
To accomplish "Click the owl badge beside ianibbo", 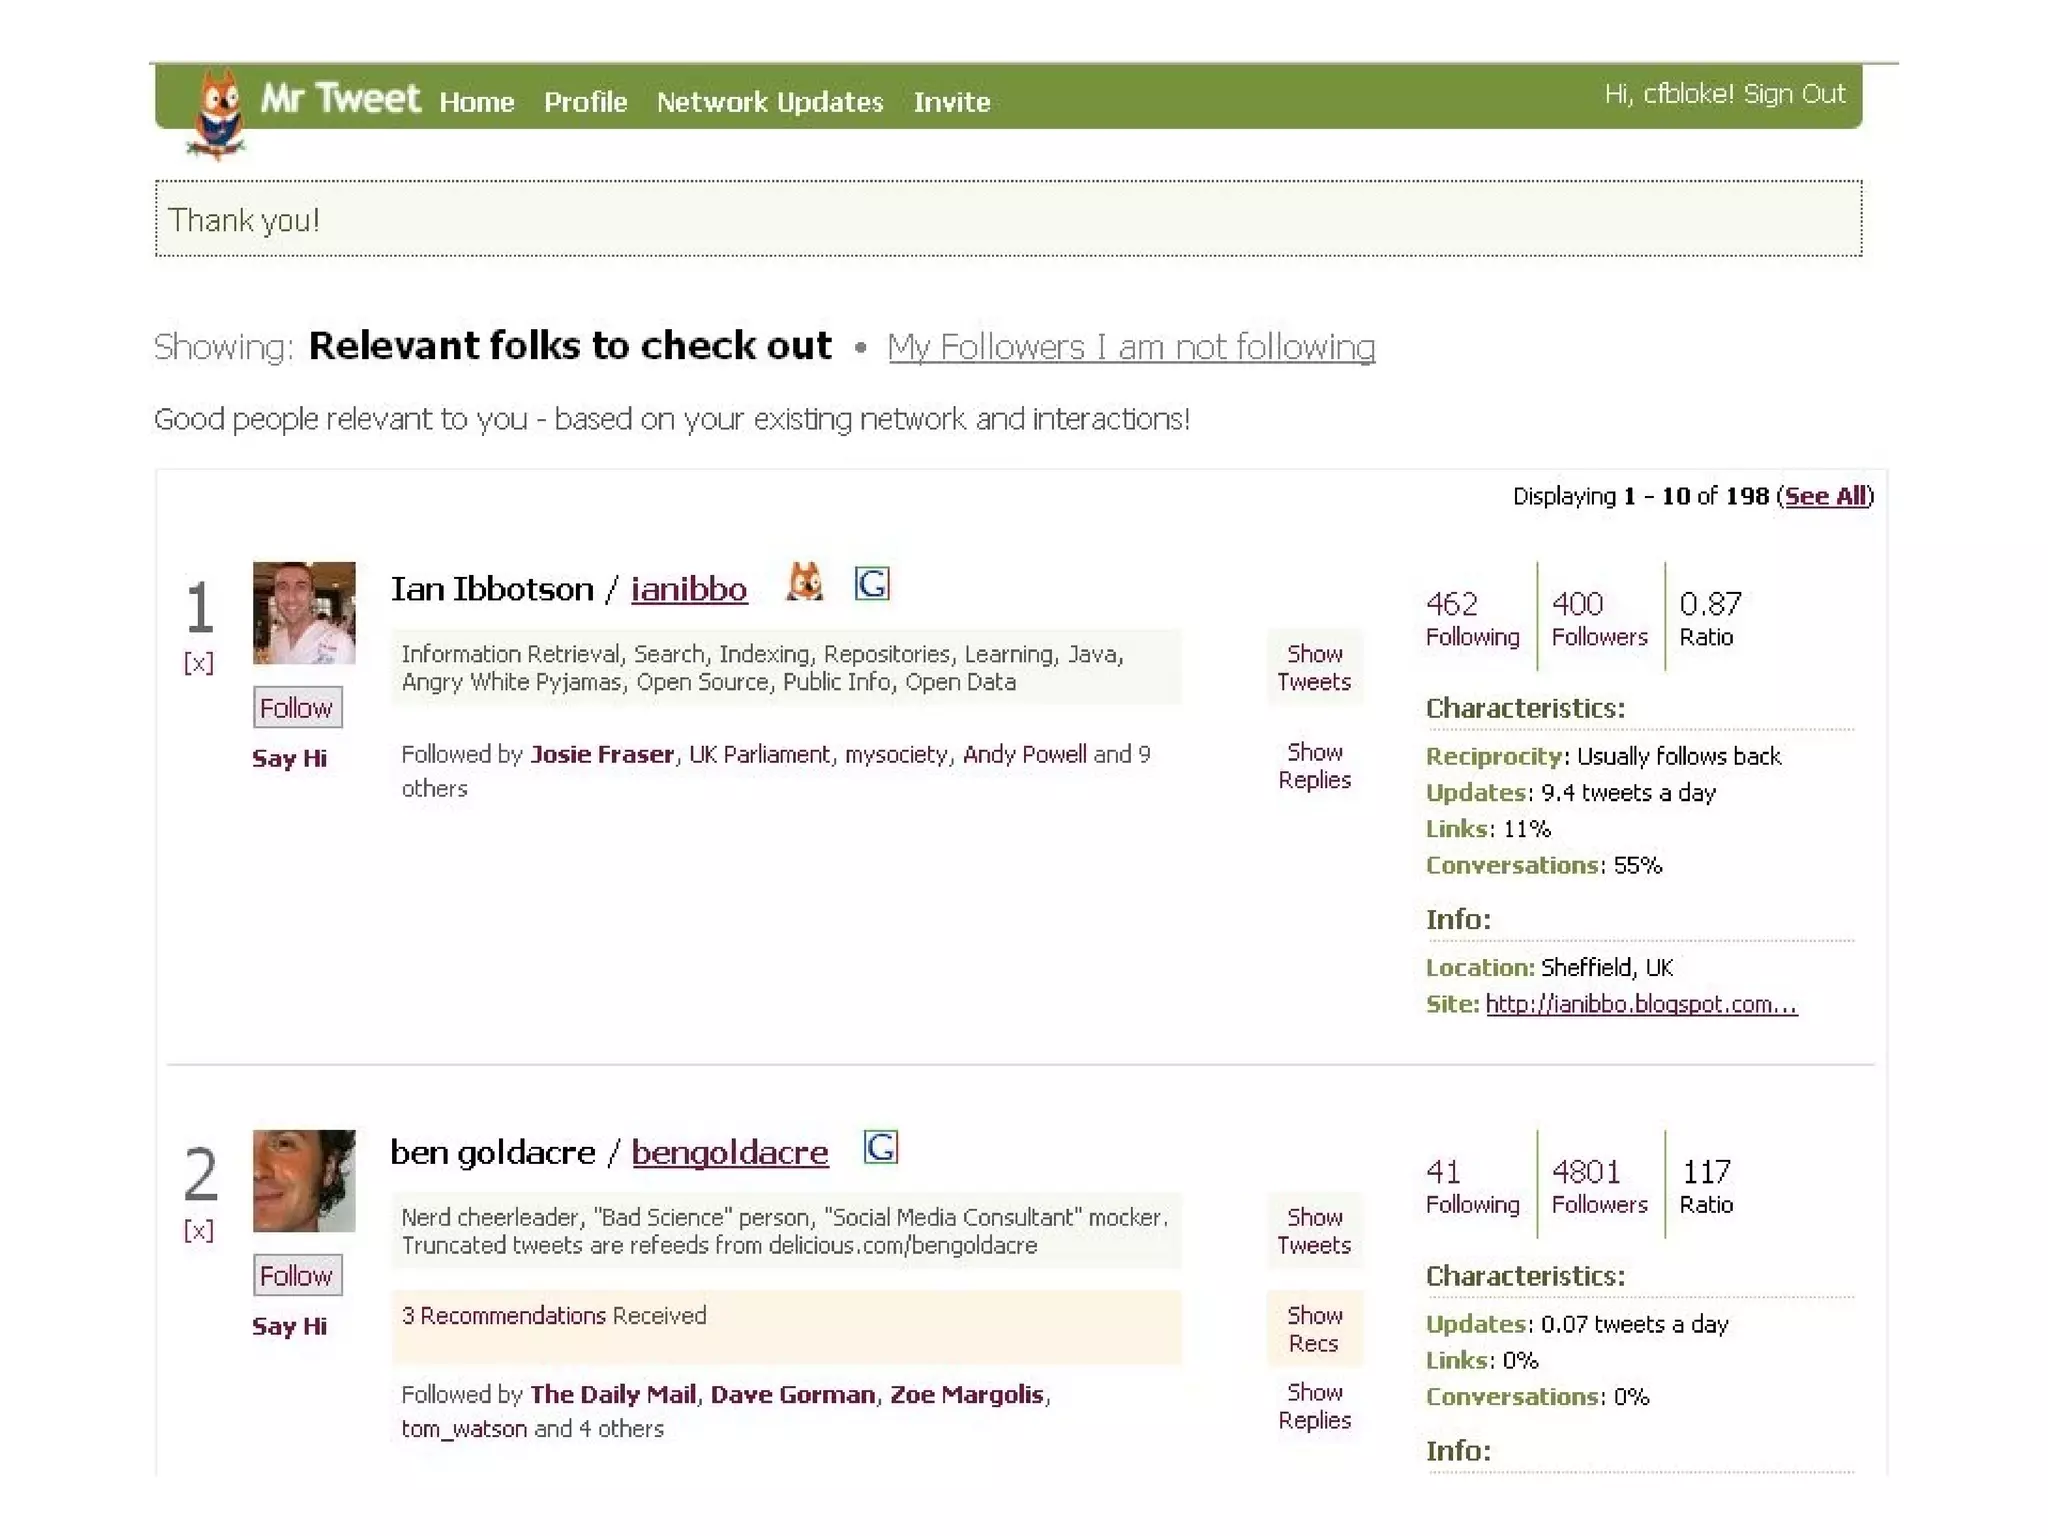I will pyautogui.click(x=804, y=582).
